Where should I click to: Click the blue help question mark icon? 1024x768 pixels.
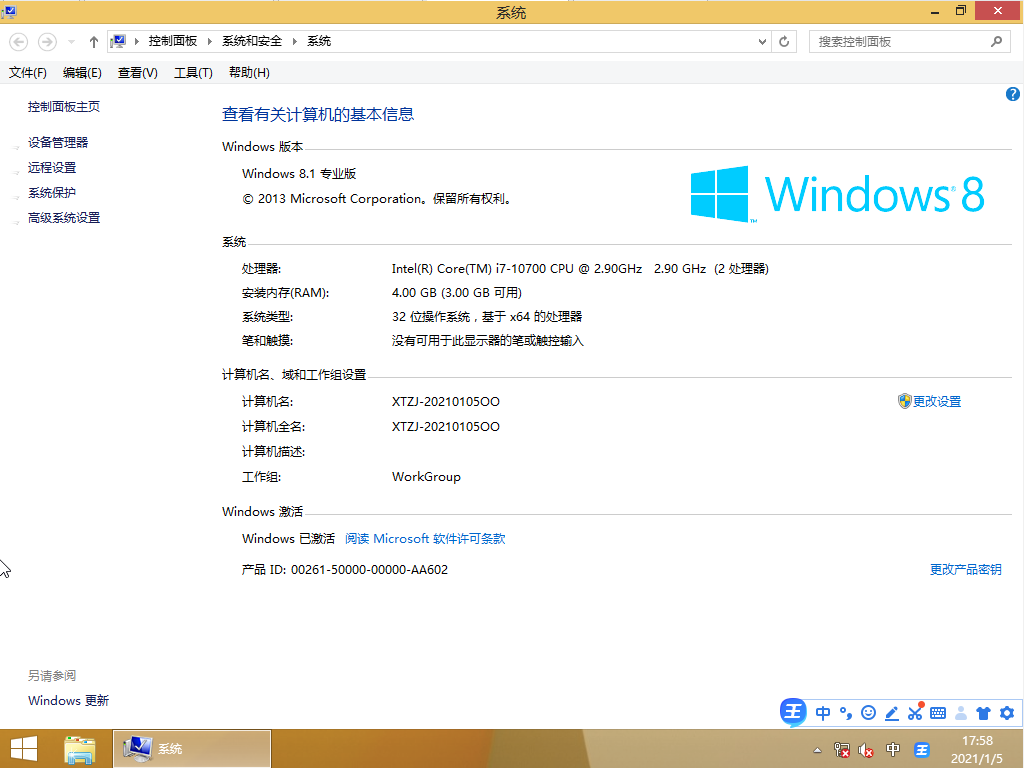[x=1012, y=94]
